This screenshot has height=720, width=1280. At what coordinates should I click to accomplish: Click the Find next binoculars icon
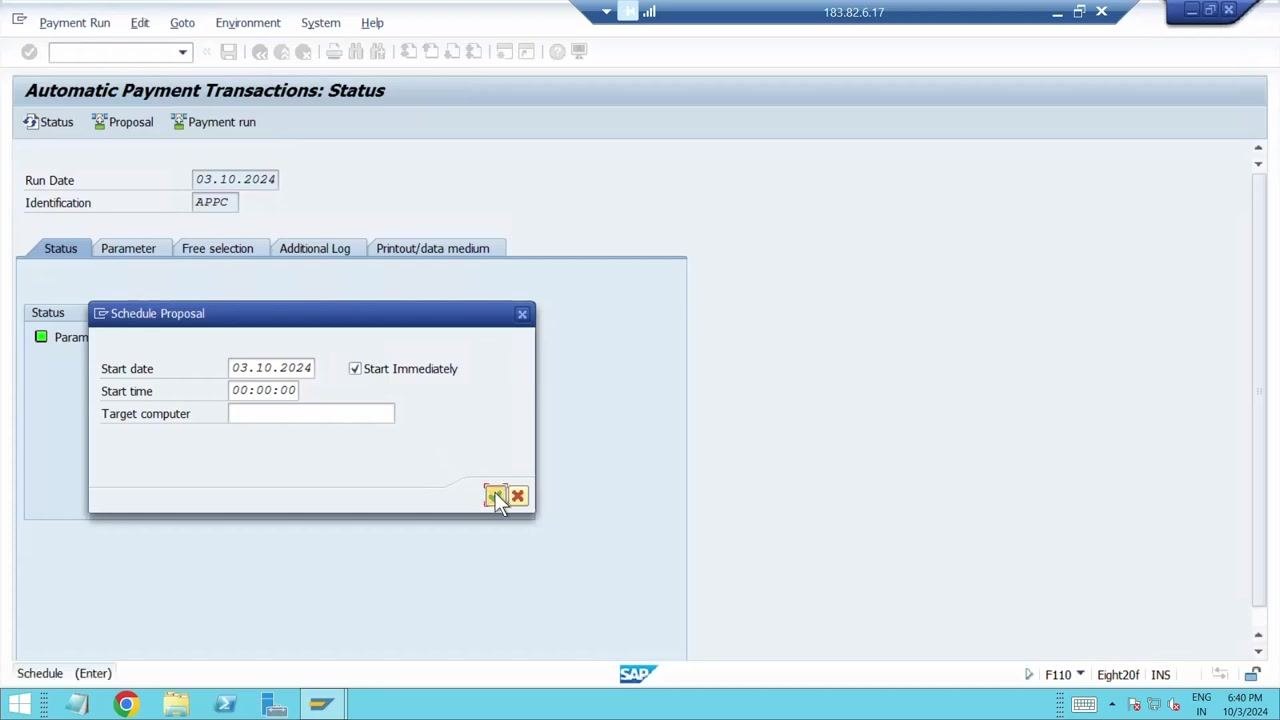(378, 52)
